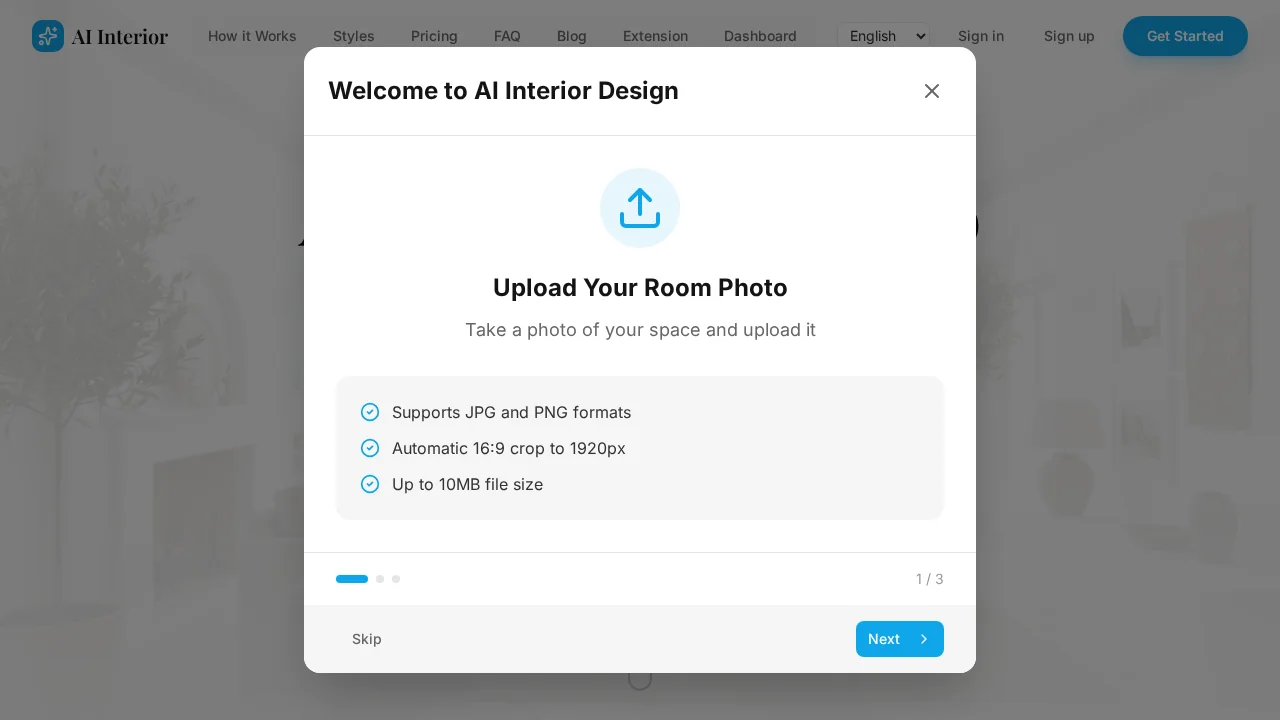Screen dimensions: 1280x720
Task: Click the checkmark icon beside 10MB file size
Action: click(370, 484)
